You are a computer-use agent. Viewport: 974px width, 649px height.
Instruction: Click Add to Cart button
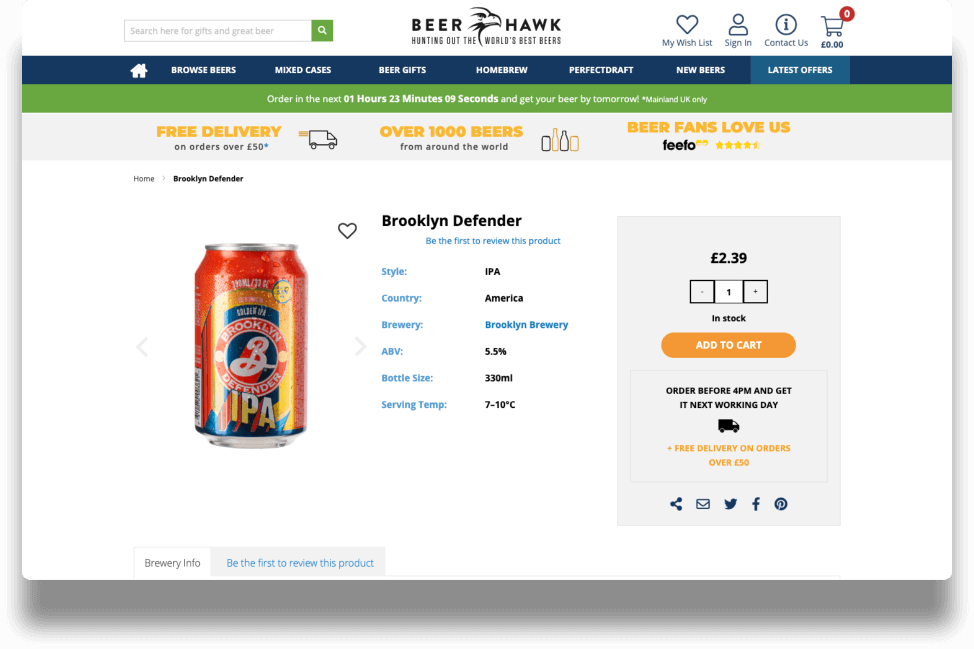(x=728, y=345)
